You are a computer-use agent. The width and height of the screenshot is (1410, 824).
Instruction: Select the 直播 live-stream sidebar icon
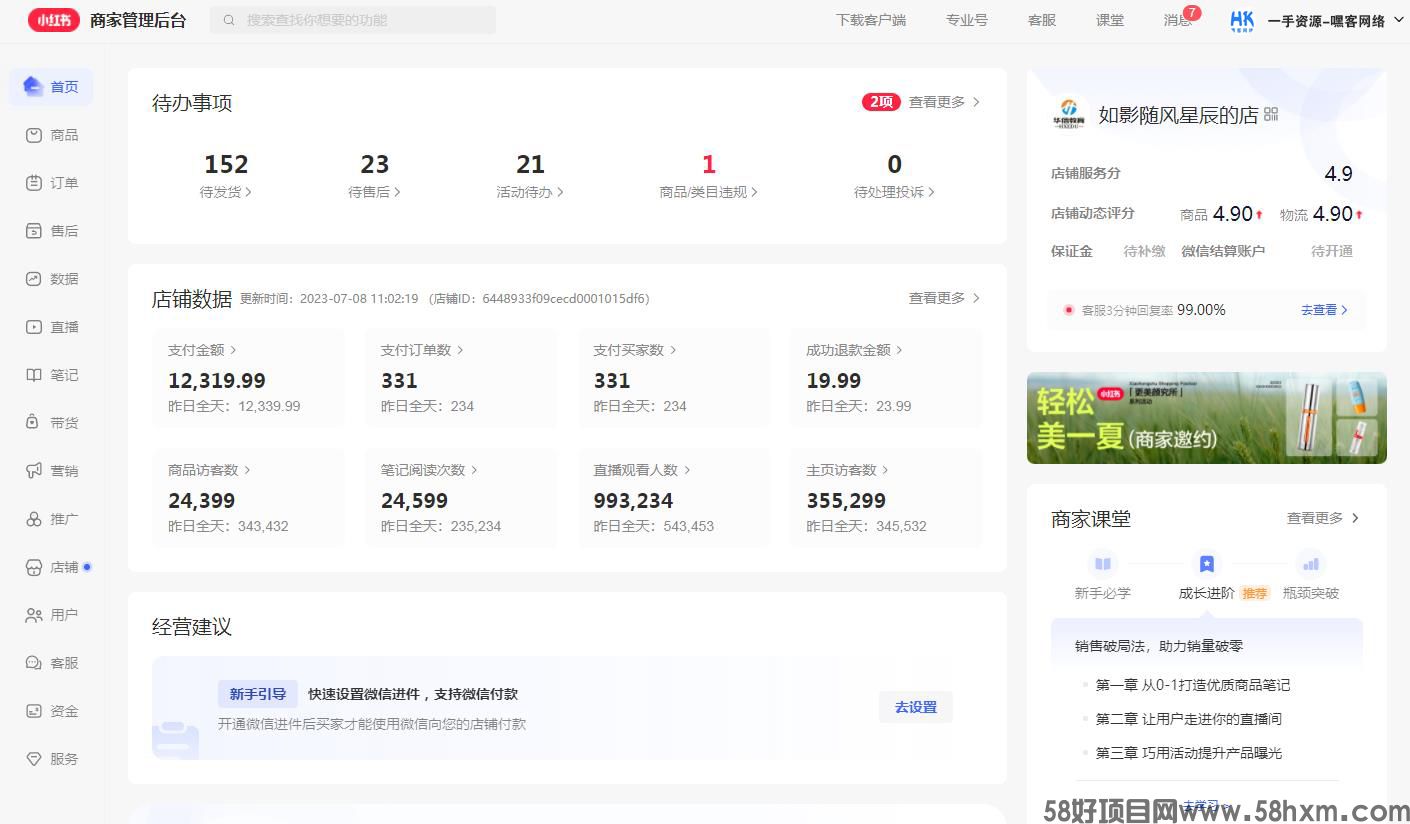33,326
